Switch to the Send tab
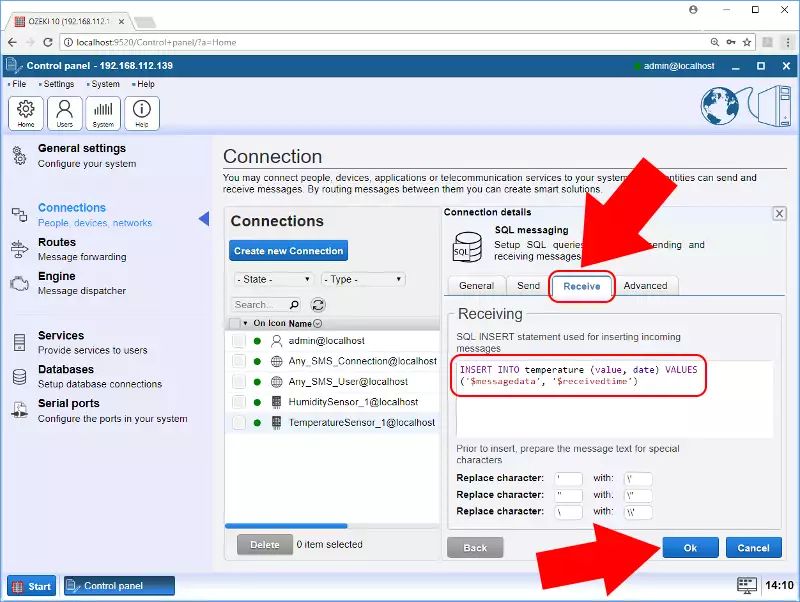 pos(528,286)
